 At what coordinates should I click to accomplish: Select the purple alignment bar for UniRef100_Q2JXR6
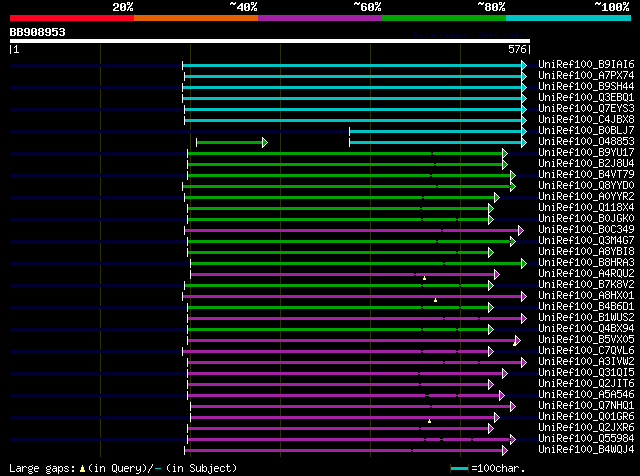338,429
